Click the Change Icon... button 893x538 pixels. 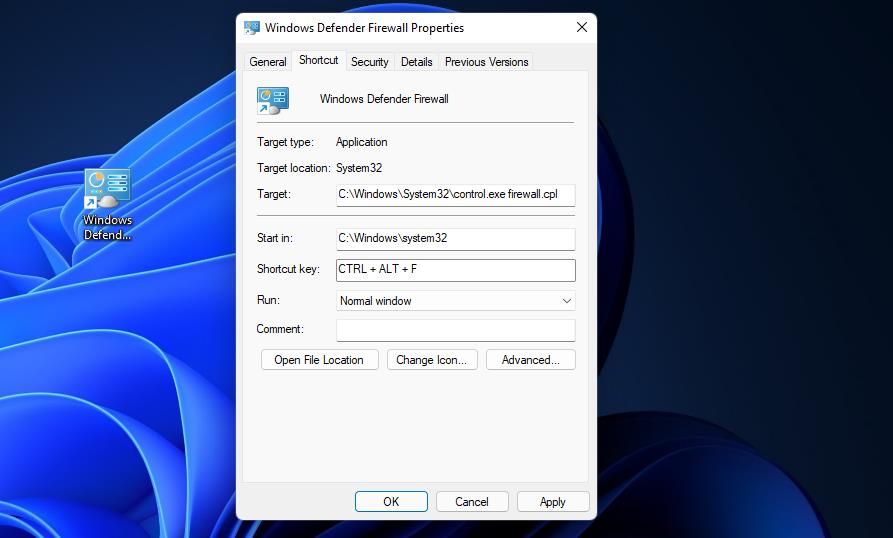click(432, 360)
